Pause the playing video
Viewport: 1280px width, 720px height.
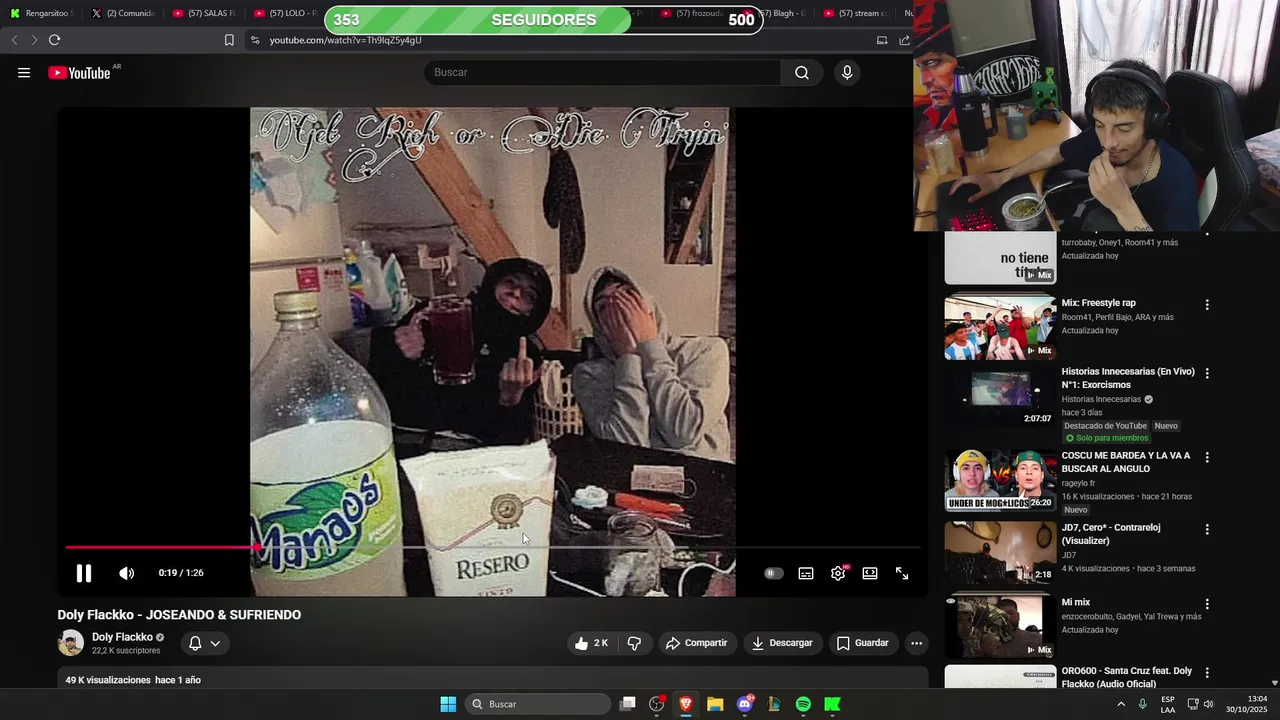pos(84,573)
